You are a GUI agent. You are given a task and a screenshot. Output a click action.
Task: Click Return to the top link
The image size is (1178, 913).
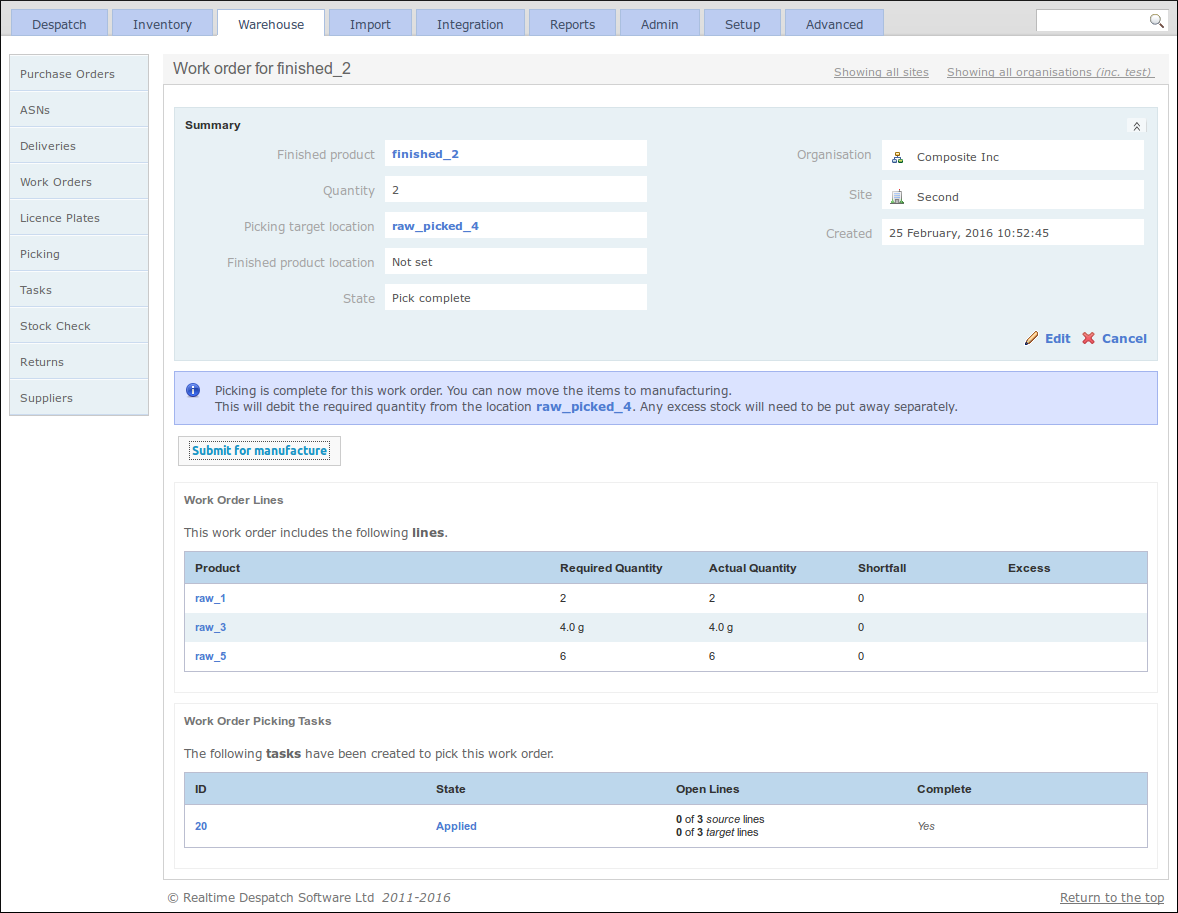(x=1112, y=897)
